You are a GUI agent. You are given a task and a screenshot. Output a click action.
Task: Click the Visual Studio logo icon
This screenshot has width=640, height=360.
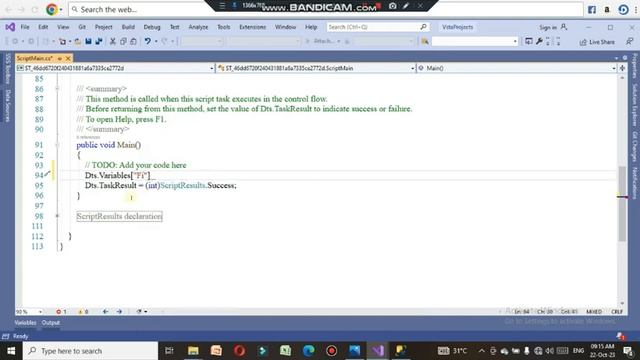[10, 27]
